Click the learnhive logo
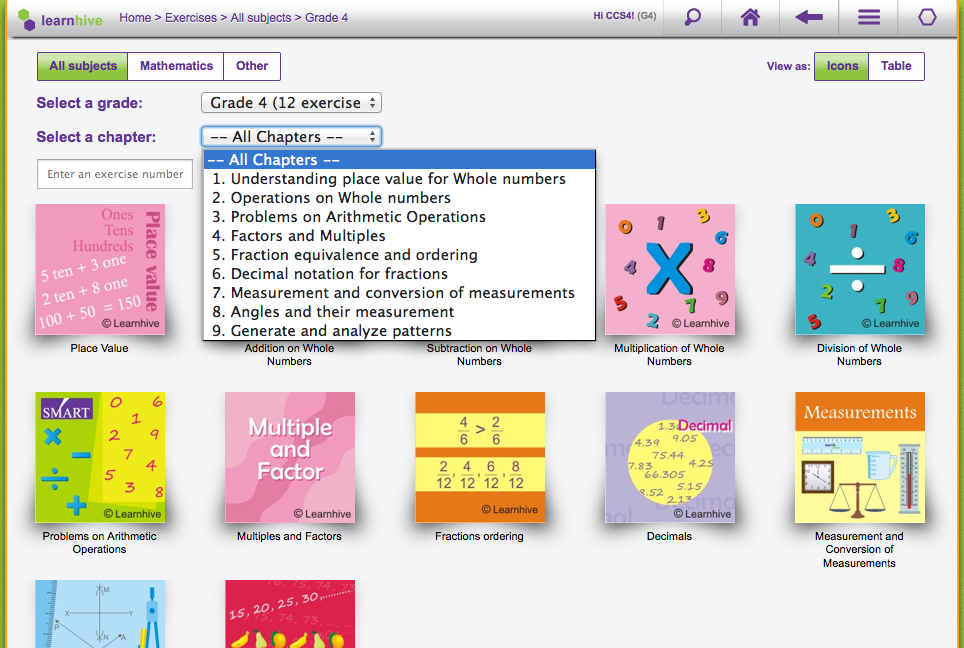 [x=60, y=19]
